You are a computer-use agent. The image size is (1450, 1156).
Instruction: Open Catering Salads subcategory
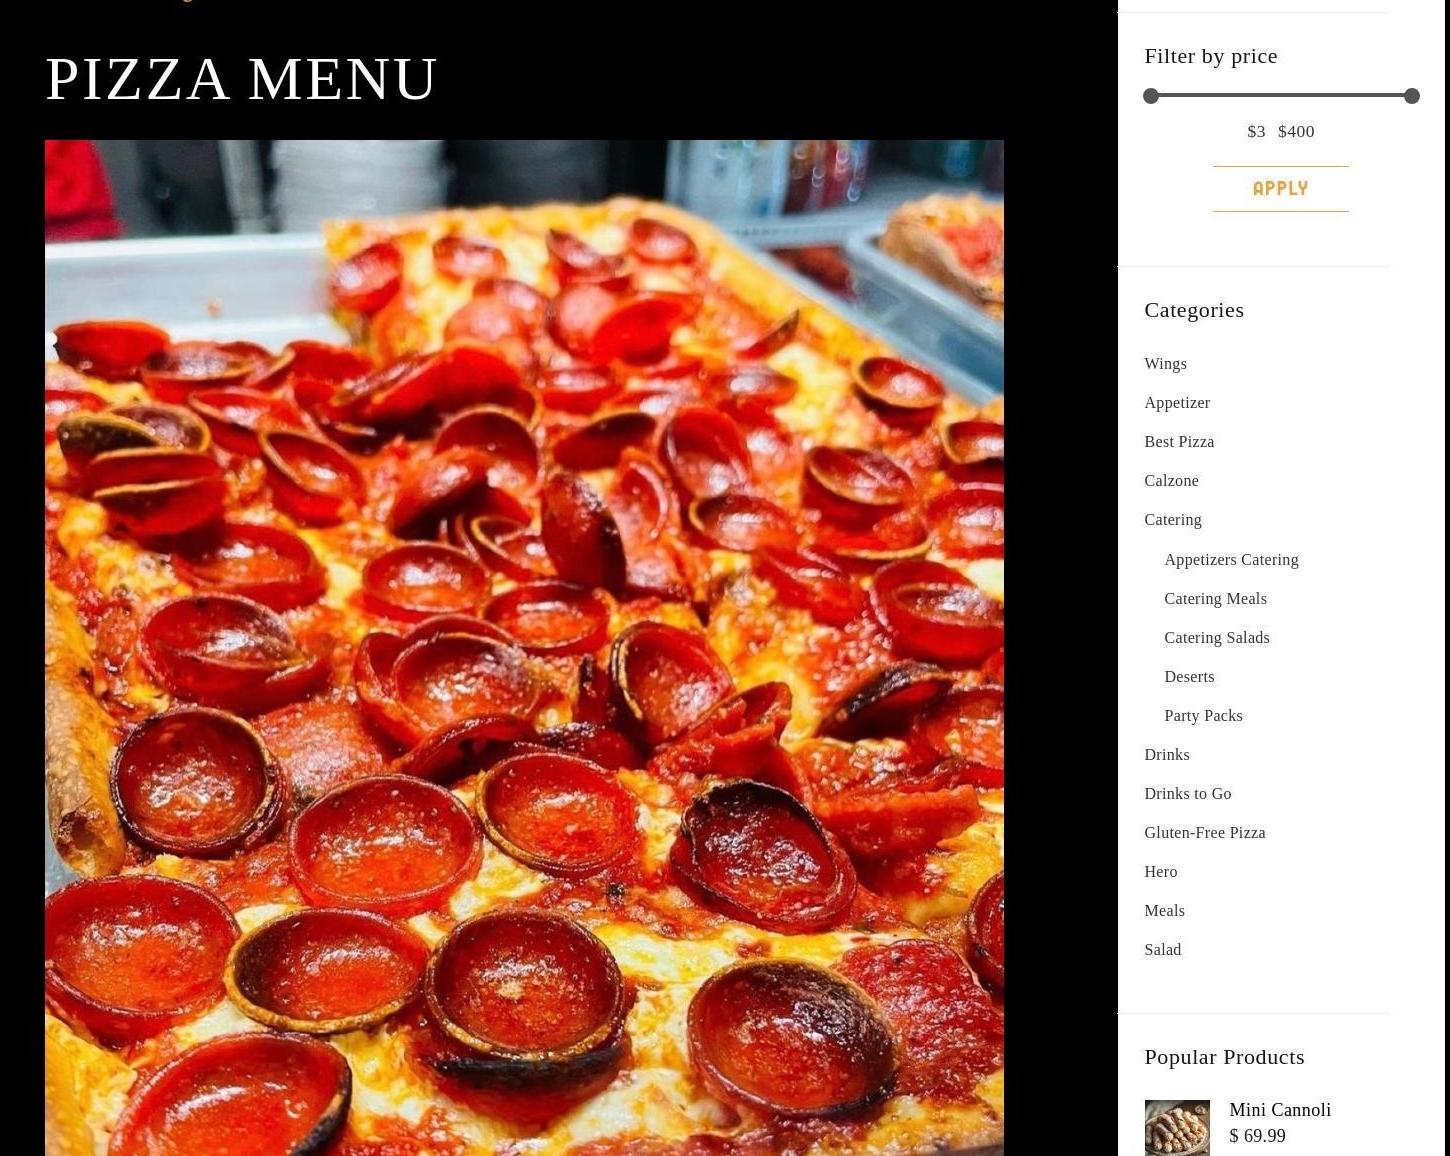point(1216,638)
